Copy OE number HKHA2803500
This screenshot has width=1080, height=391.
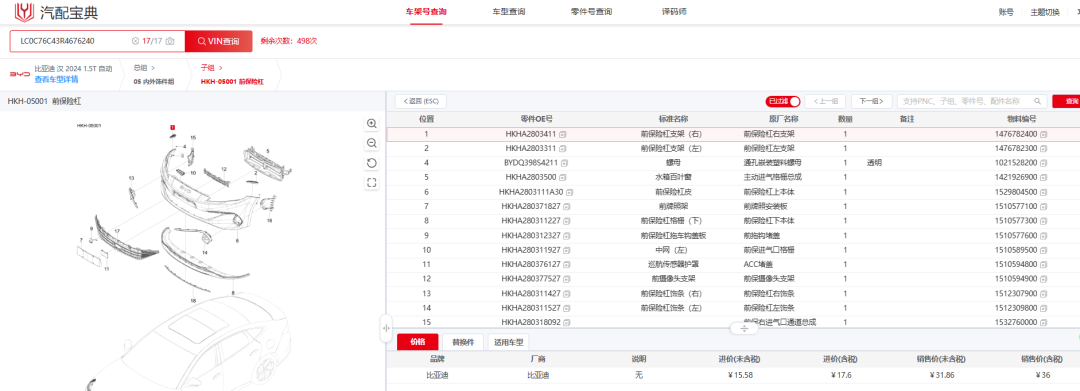tap(563, 178)
